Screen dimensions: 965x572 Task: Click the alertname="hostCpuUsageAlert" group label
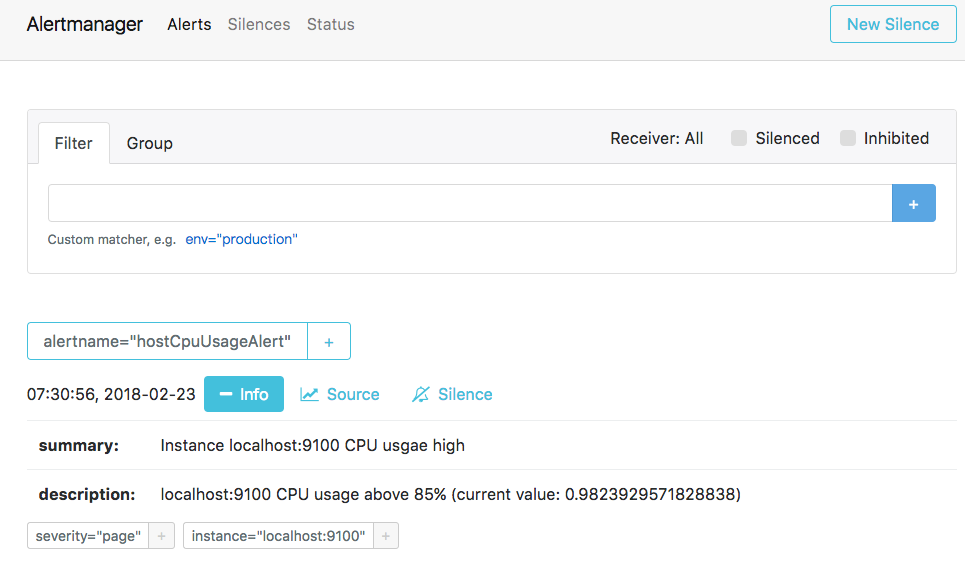click(x=167, y=341)
